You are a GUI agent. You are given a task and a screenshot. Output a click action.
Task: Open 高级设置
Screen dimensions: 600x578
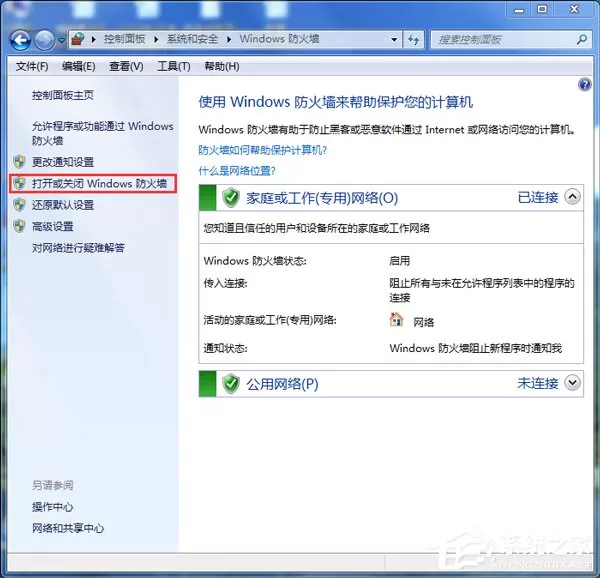tap(52, 226)
